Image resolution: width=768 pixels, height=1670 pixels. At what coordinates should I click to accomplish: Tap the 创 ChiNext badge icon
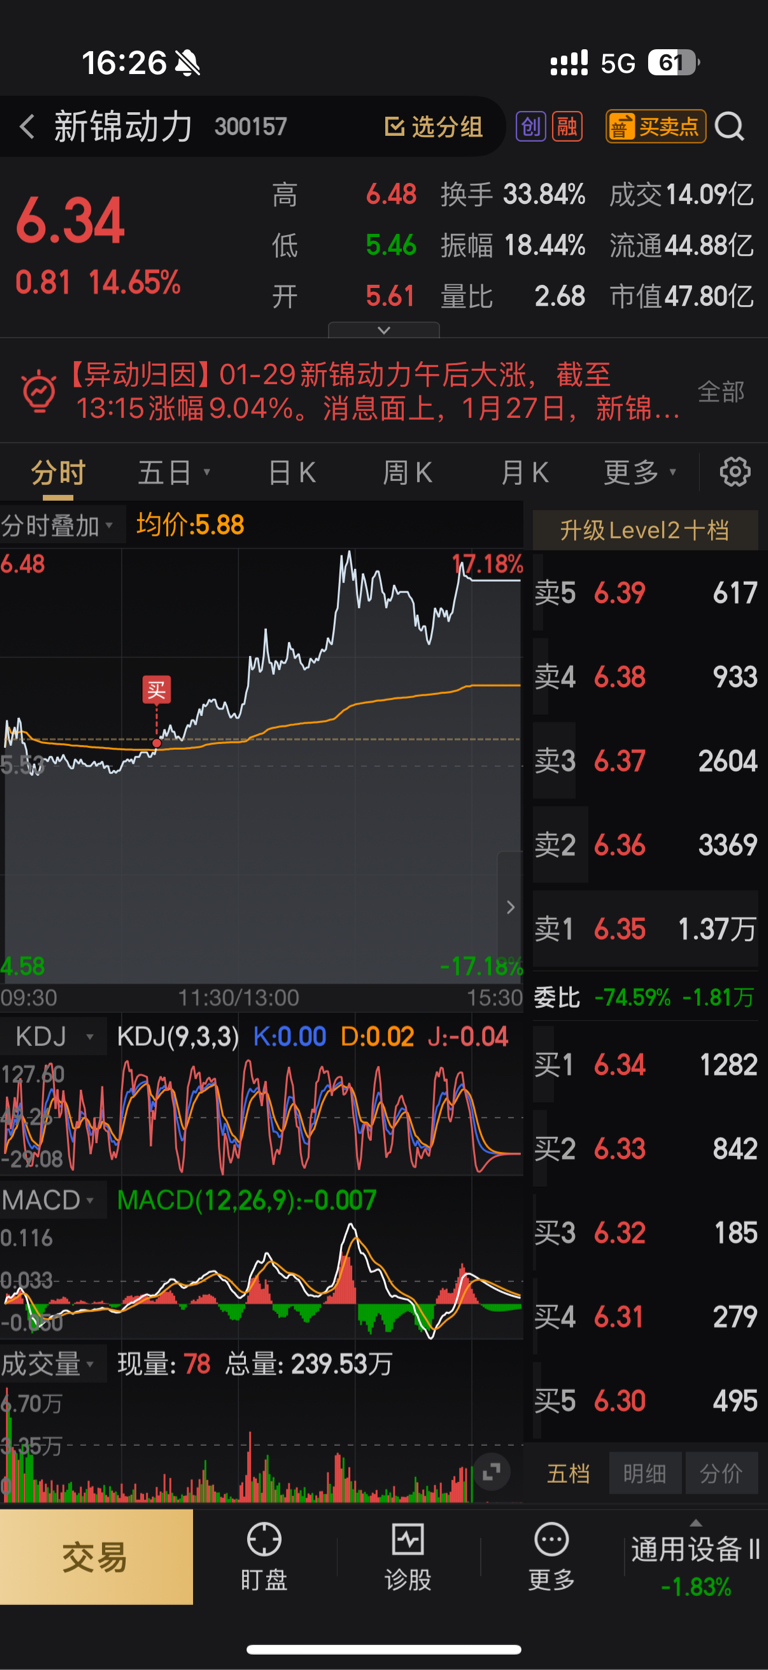(x=530, y=126)
